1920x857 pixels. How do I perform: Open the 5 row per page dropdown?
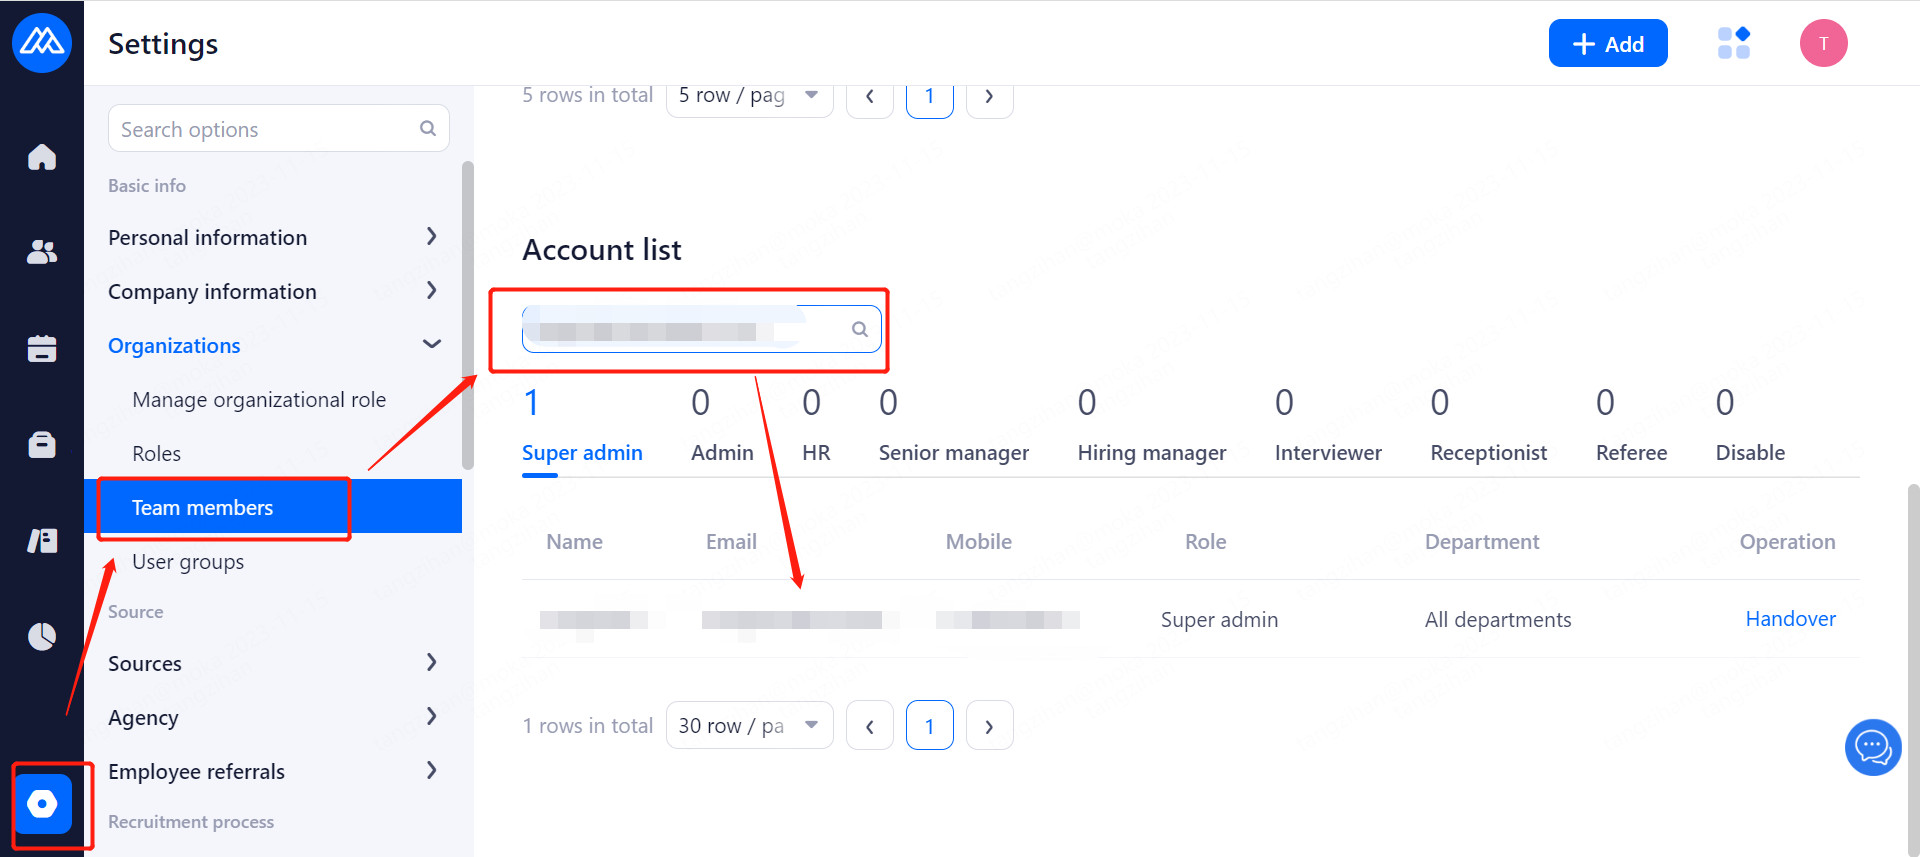click(749, 96)
